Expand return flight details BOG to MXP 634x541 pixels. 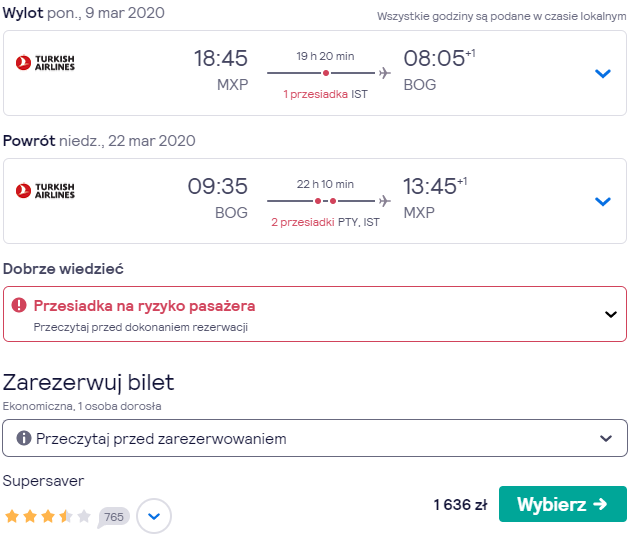(x=602, y=201)
